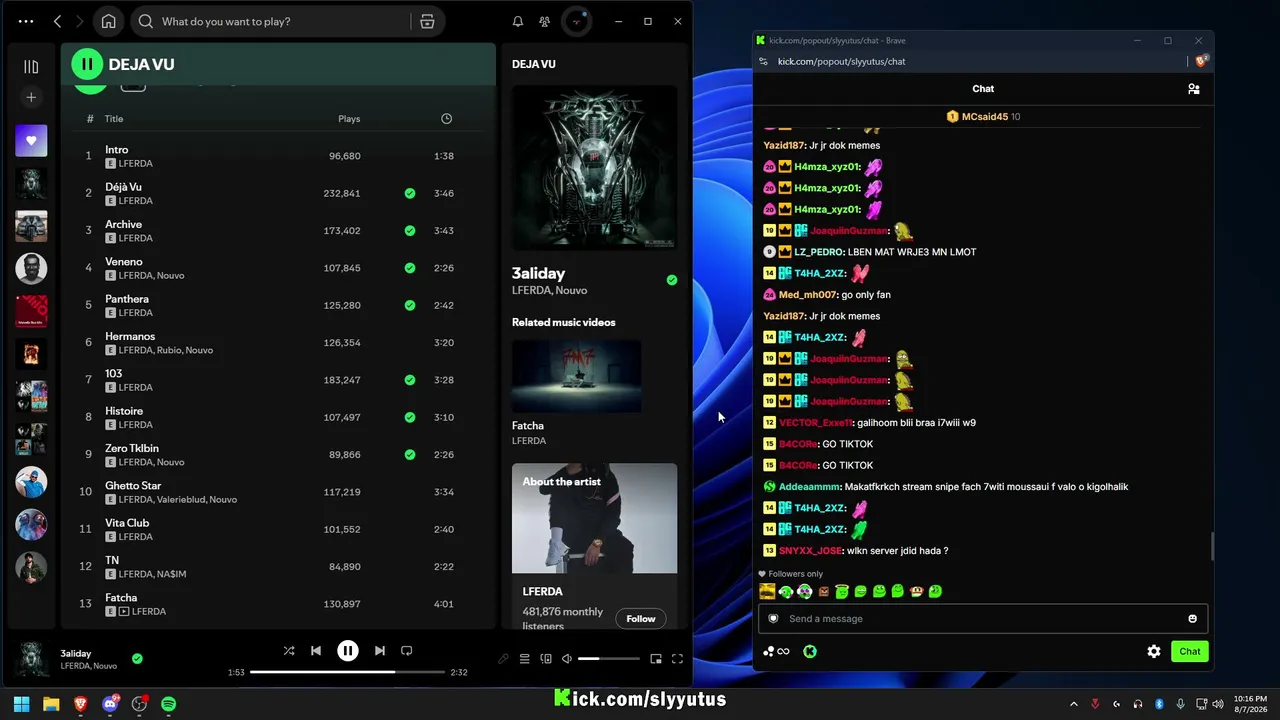Expand Your Library in Spotify sidebar
The width and height of the screenshot is (1280, 720).
pos(31,67)
